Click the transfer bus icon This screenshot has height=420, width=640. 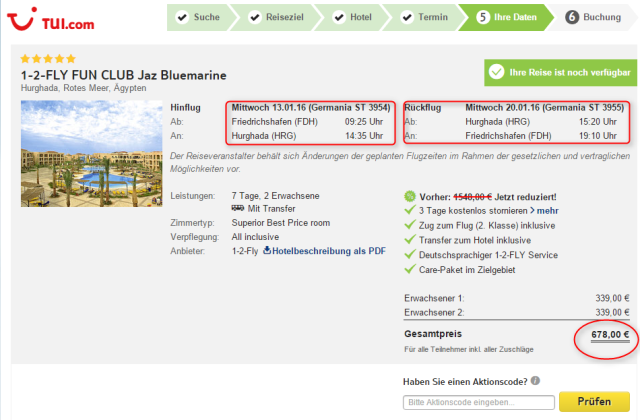(x=238, y=208)
